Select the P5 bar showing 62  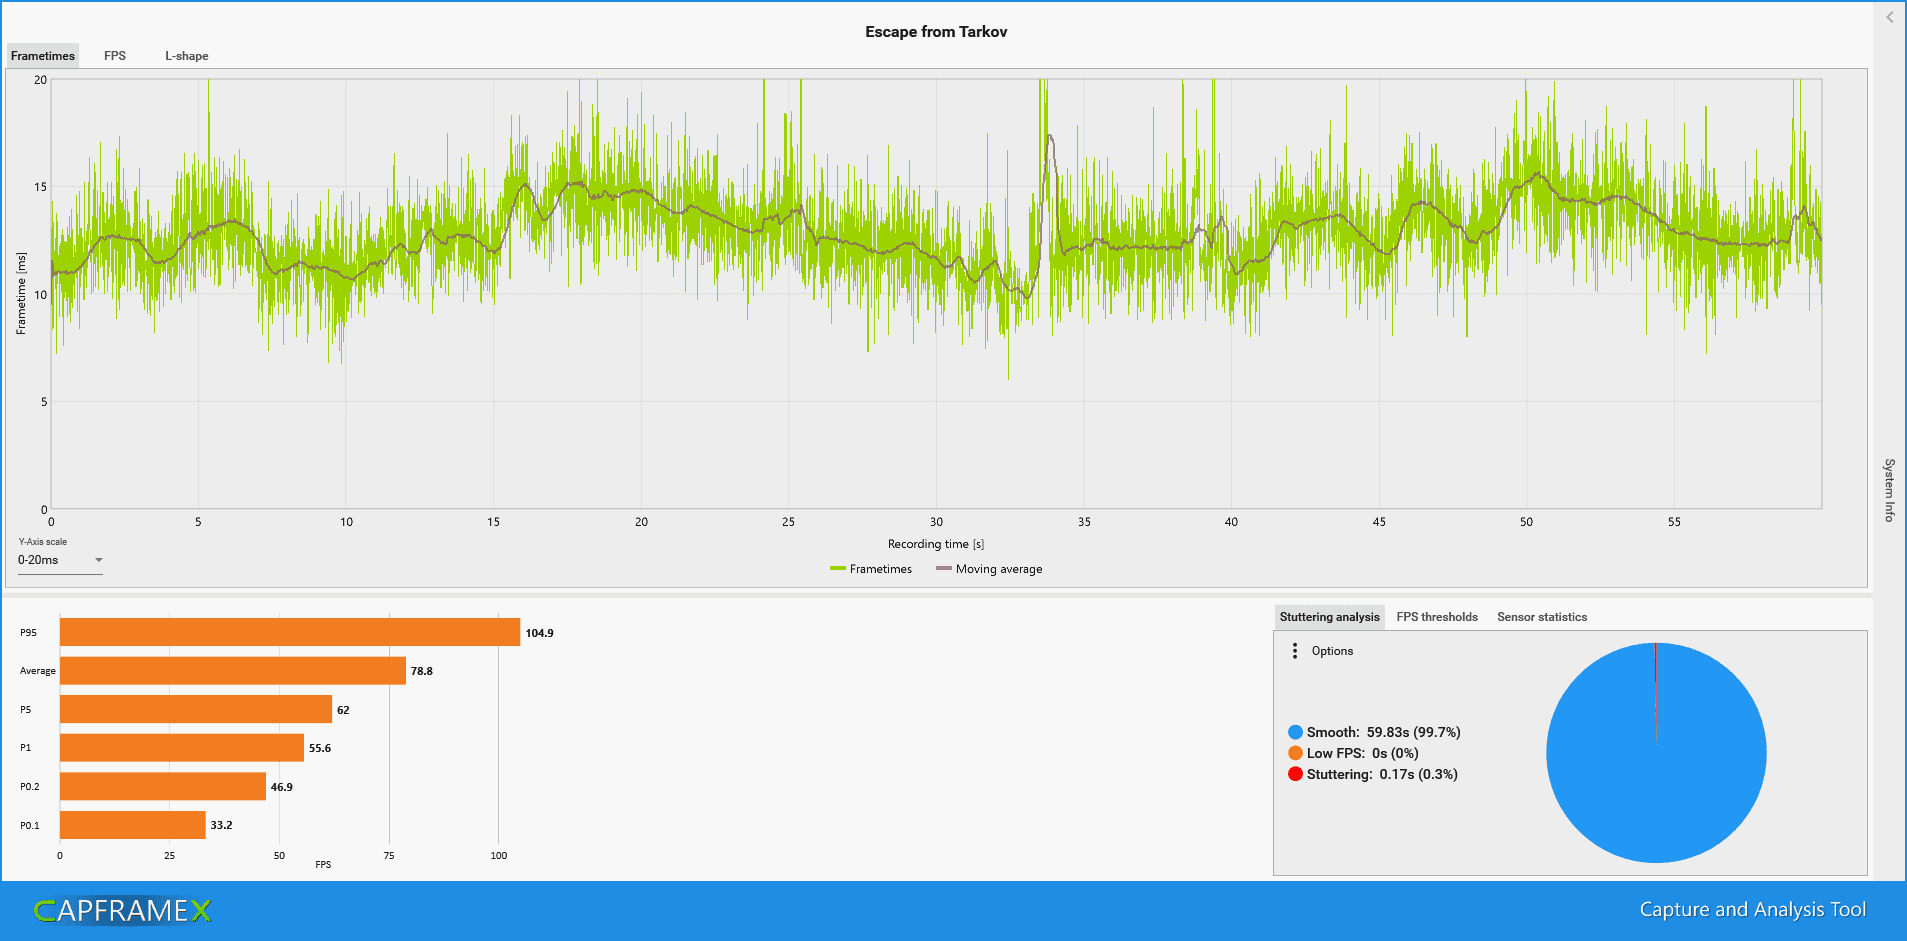[x=196, y=709]
